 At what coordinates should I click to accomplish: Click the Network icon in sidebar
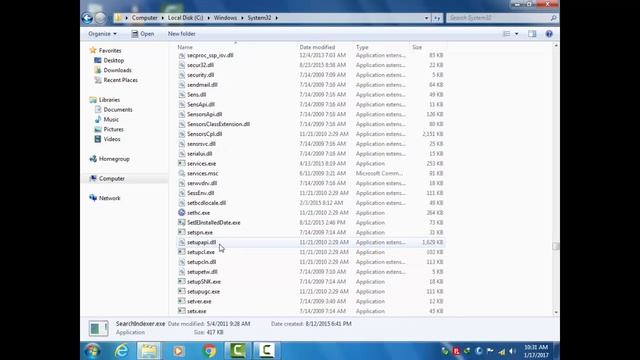(x=93, y=198)
